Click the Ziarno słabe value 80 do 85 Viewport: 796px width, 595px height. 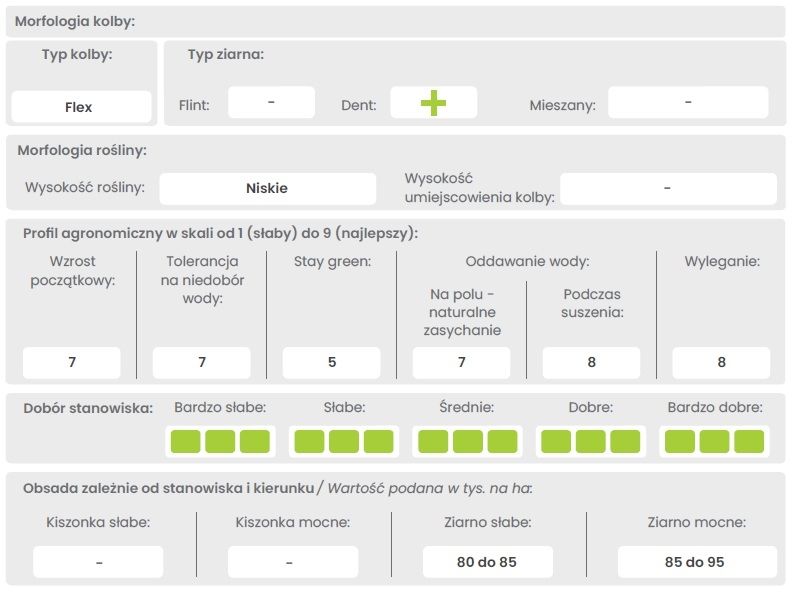click(487, 562)
